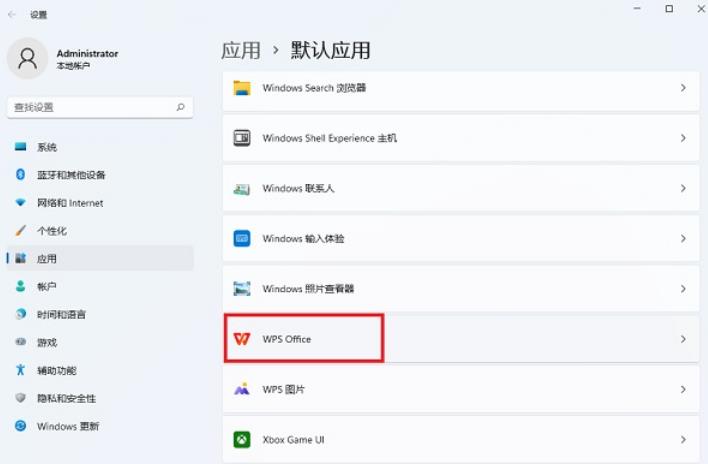The image size is (708, 464).
Task: Select Windows 更新 in the sidebar
Action: pos(100,426)
